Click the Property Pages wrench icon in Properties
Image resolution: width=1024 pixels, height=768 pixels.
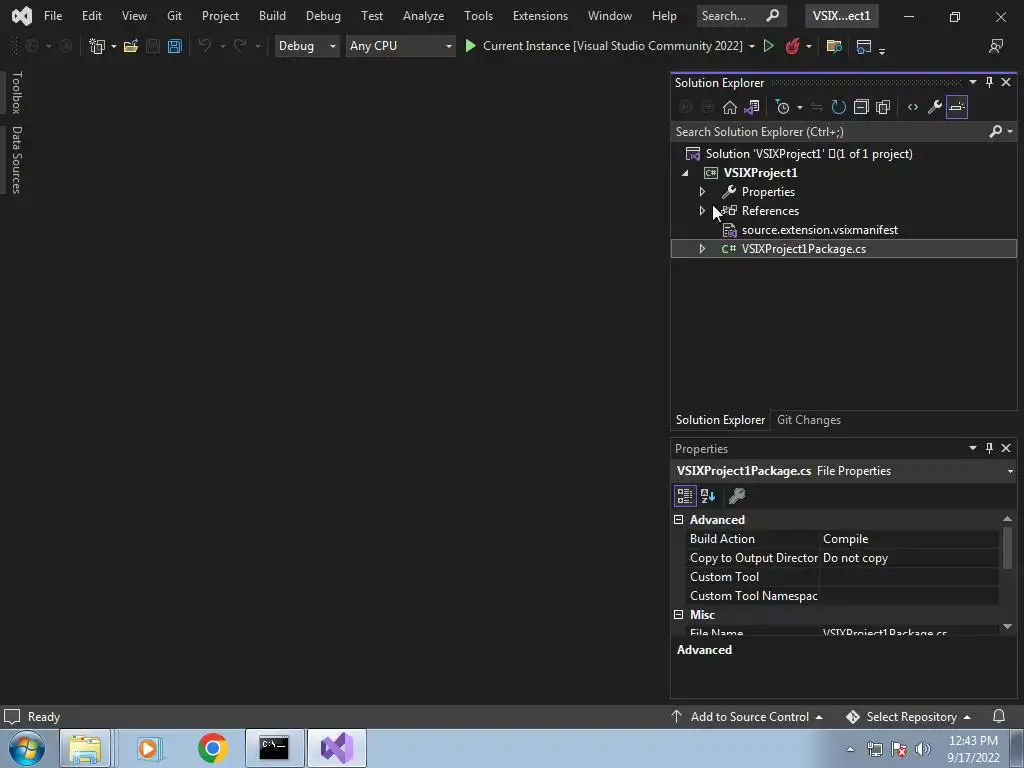tap(737, 496)
